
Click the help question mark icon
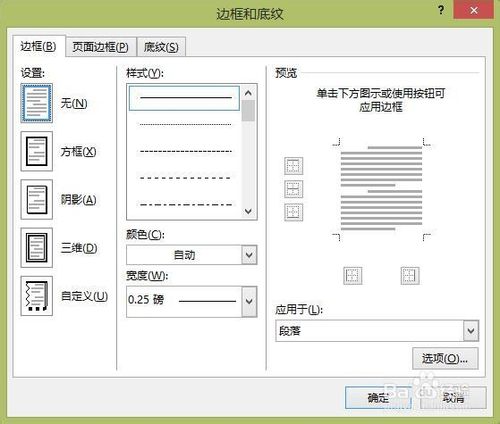click(441, 10)
